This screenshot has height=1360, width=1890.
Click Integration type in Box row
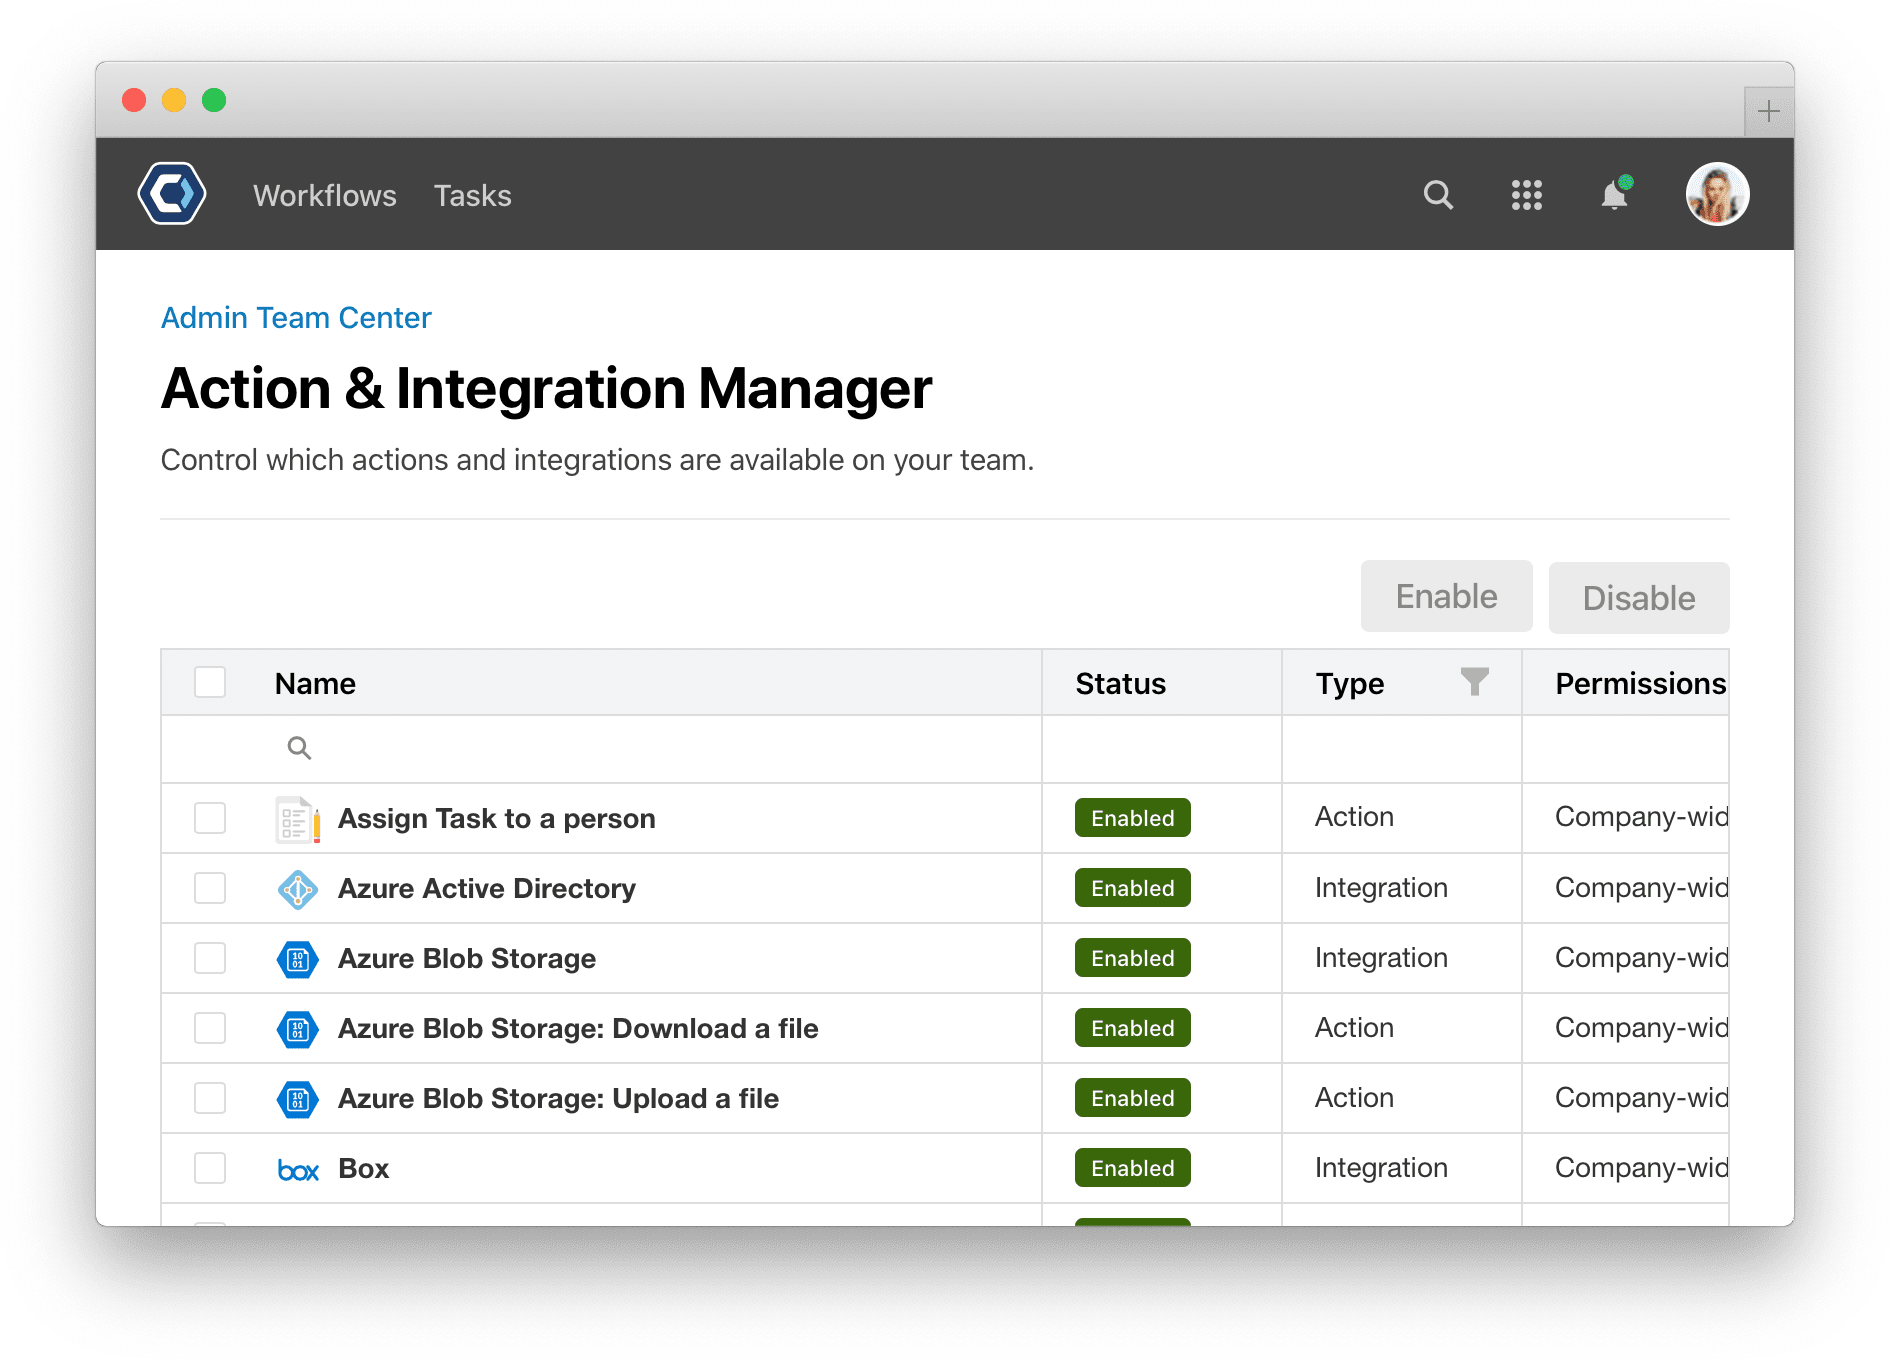pos(1381,1168)
